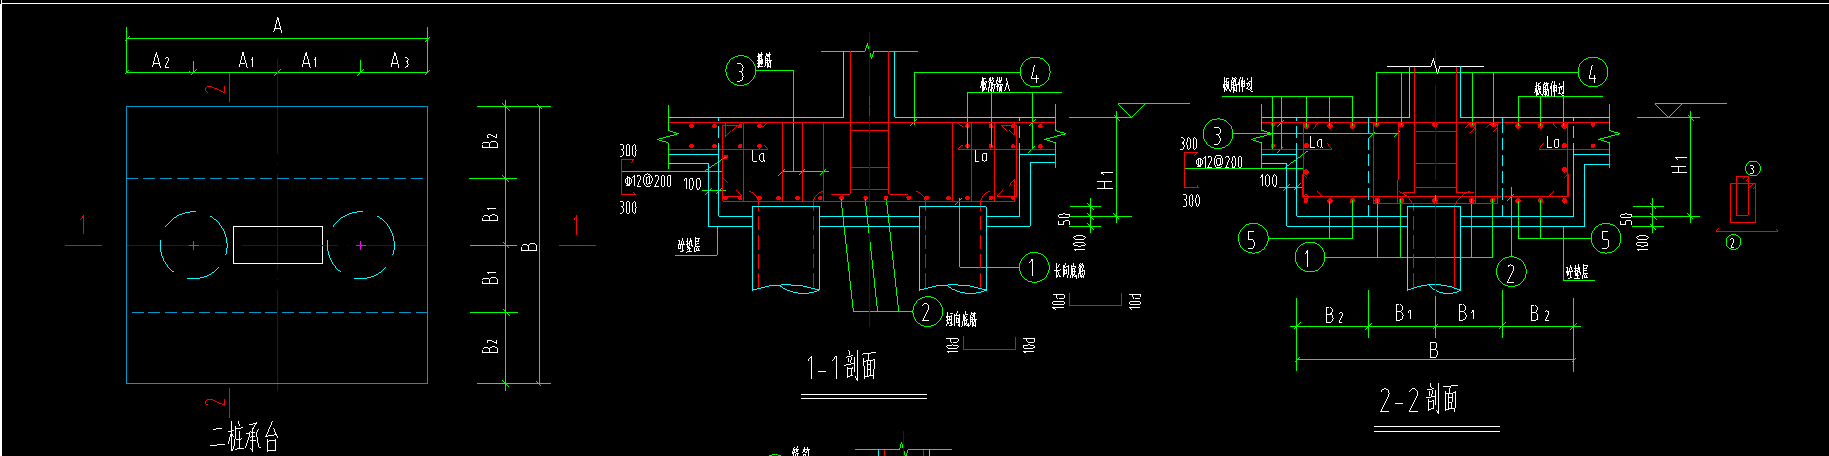Screen dimensions: 1829x456
Task: Select callout circle 4 in section 2-2
Action: [x=1593, y=72]
